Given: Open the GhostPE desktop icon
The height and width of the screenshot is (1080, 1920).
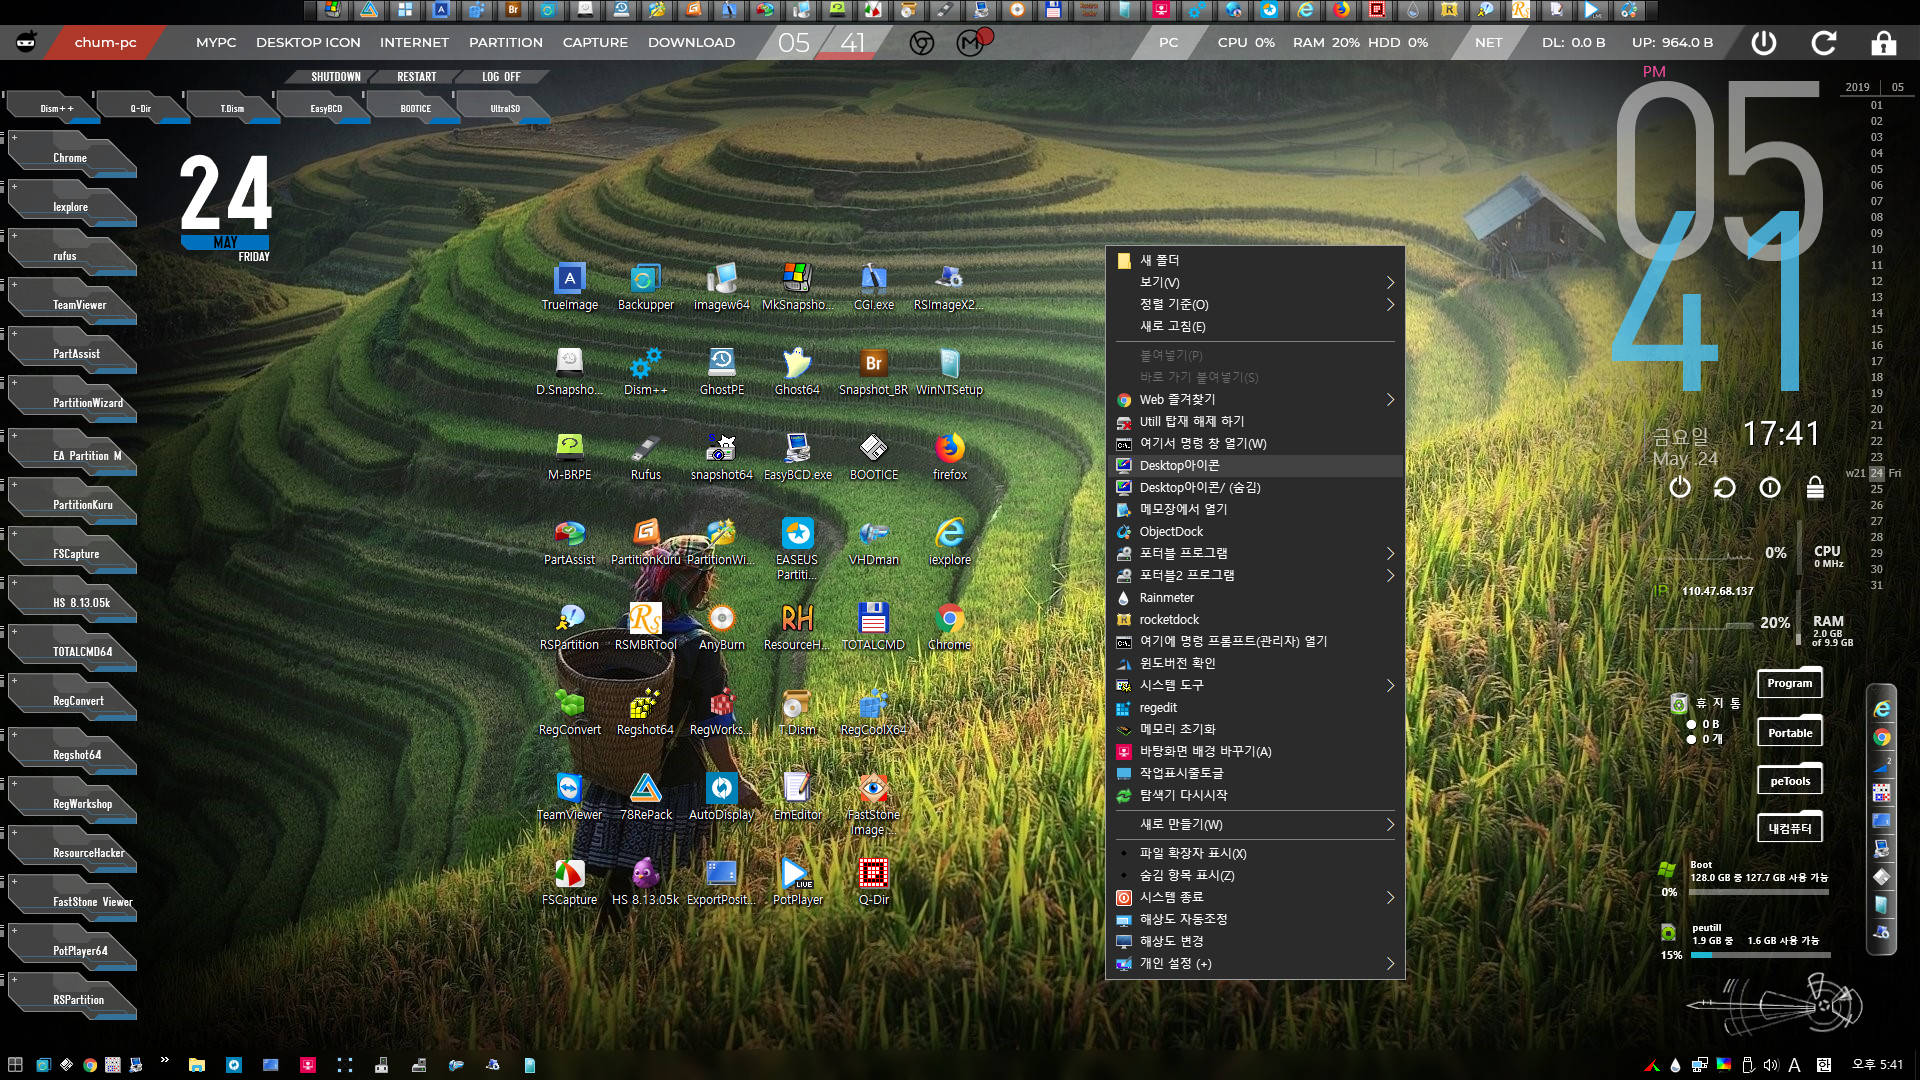Looking at the screenshot, I should click(x=722, y=372).
